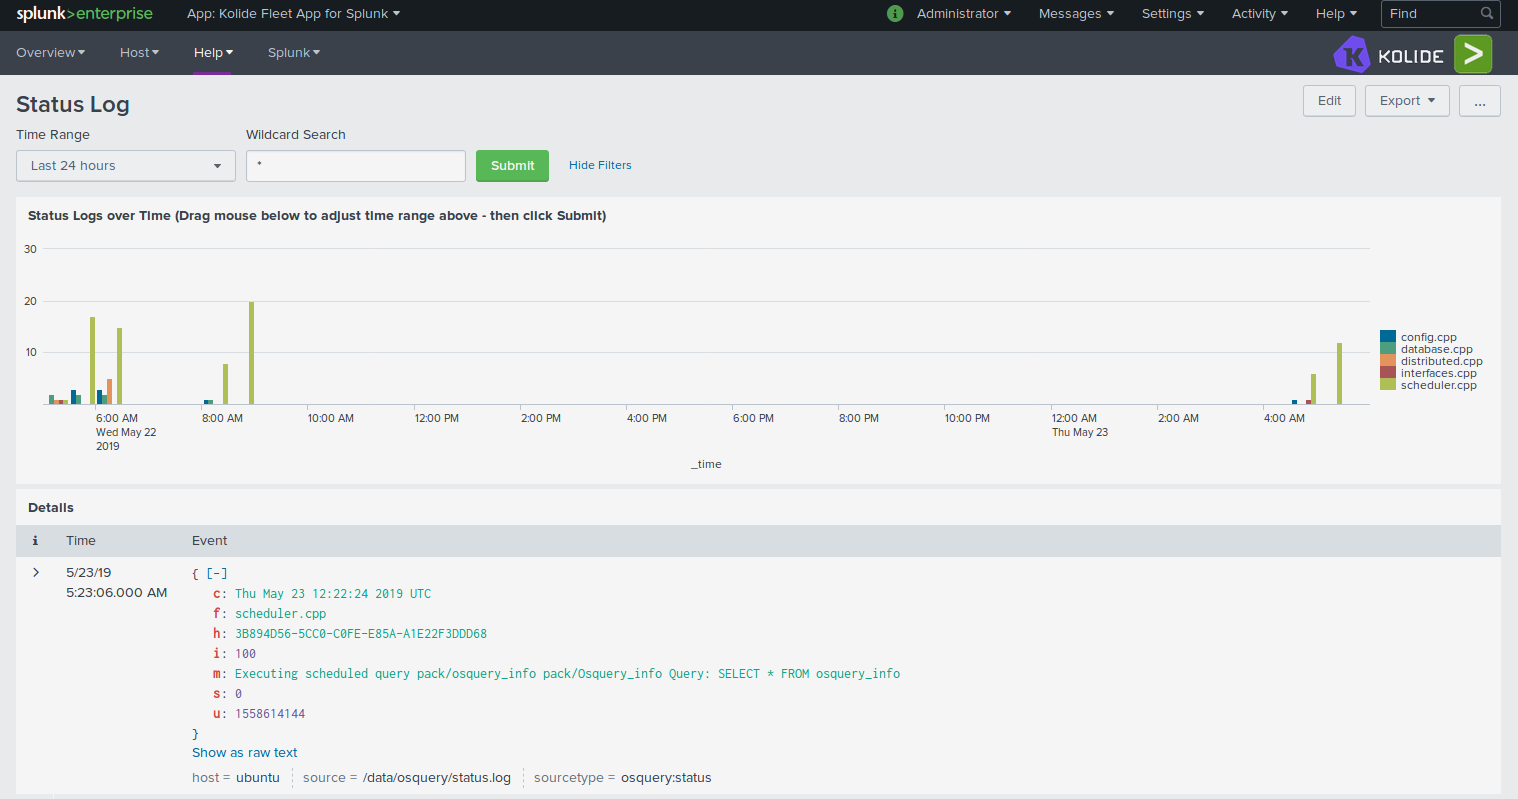Click the source value /data/osquery/status.log
Viewport: 1518px width, 799px height.
tap(437, 778)
